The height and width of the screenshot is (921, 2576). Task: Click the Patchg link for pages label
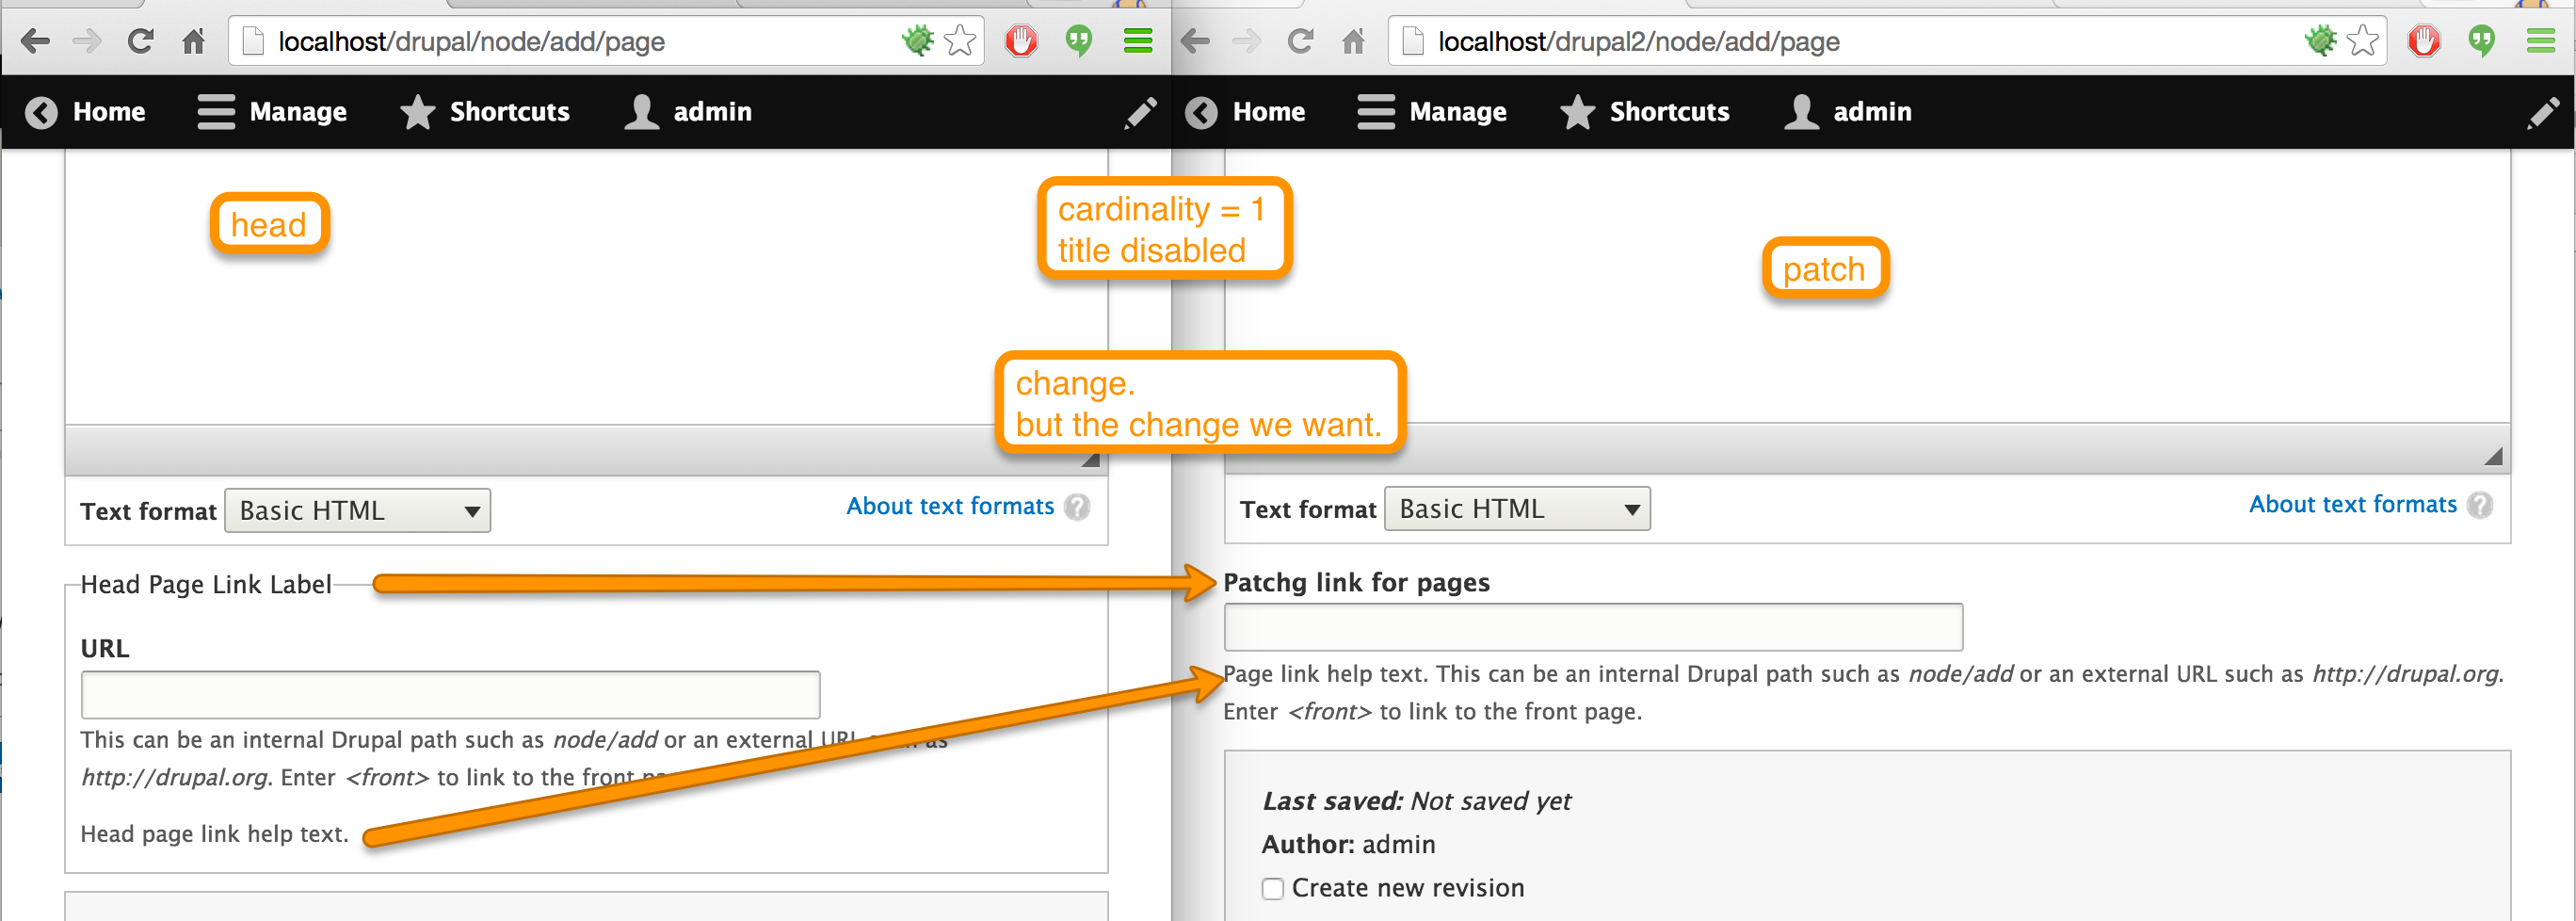(1356, 582)
